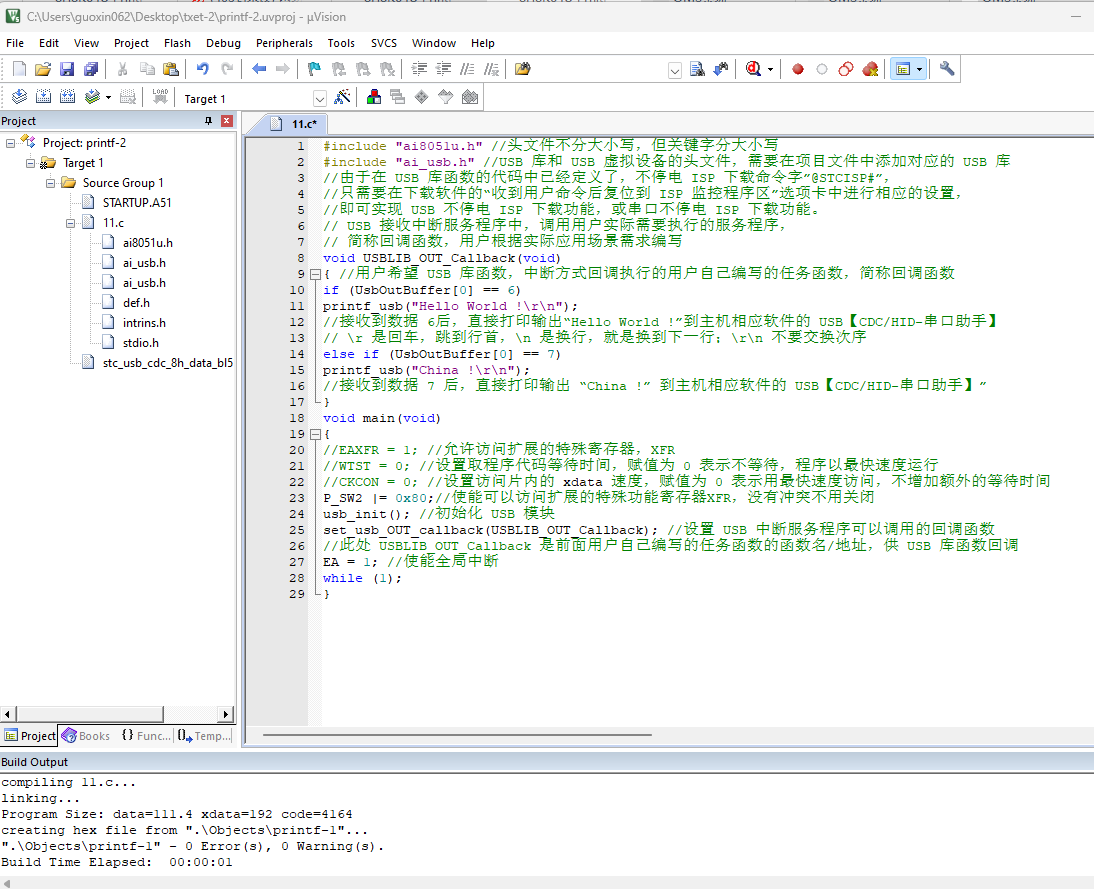Image resolution: width=1094 pixels, height=889 pixels.
Task: Start debug session with red d icon
Action: pyautogui.click(x=753, y=69)
